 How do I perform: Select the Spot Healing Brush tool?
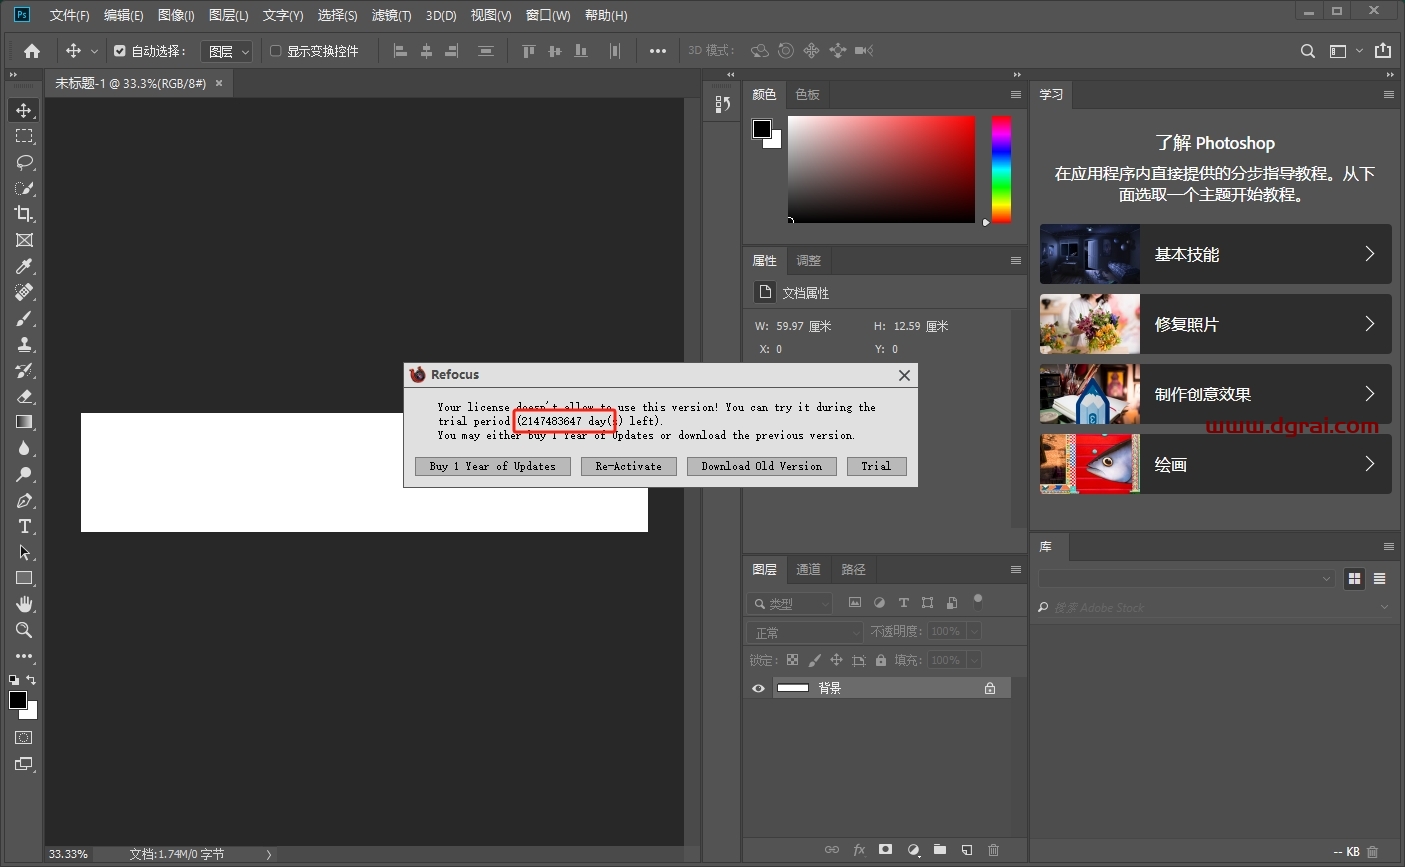24,292
